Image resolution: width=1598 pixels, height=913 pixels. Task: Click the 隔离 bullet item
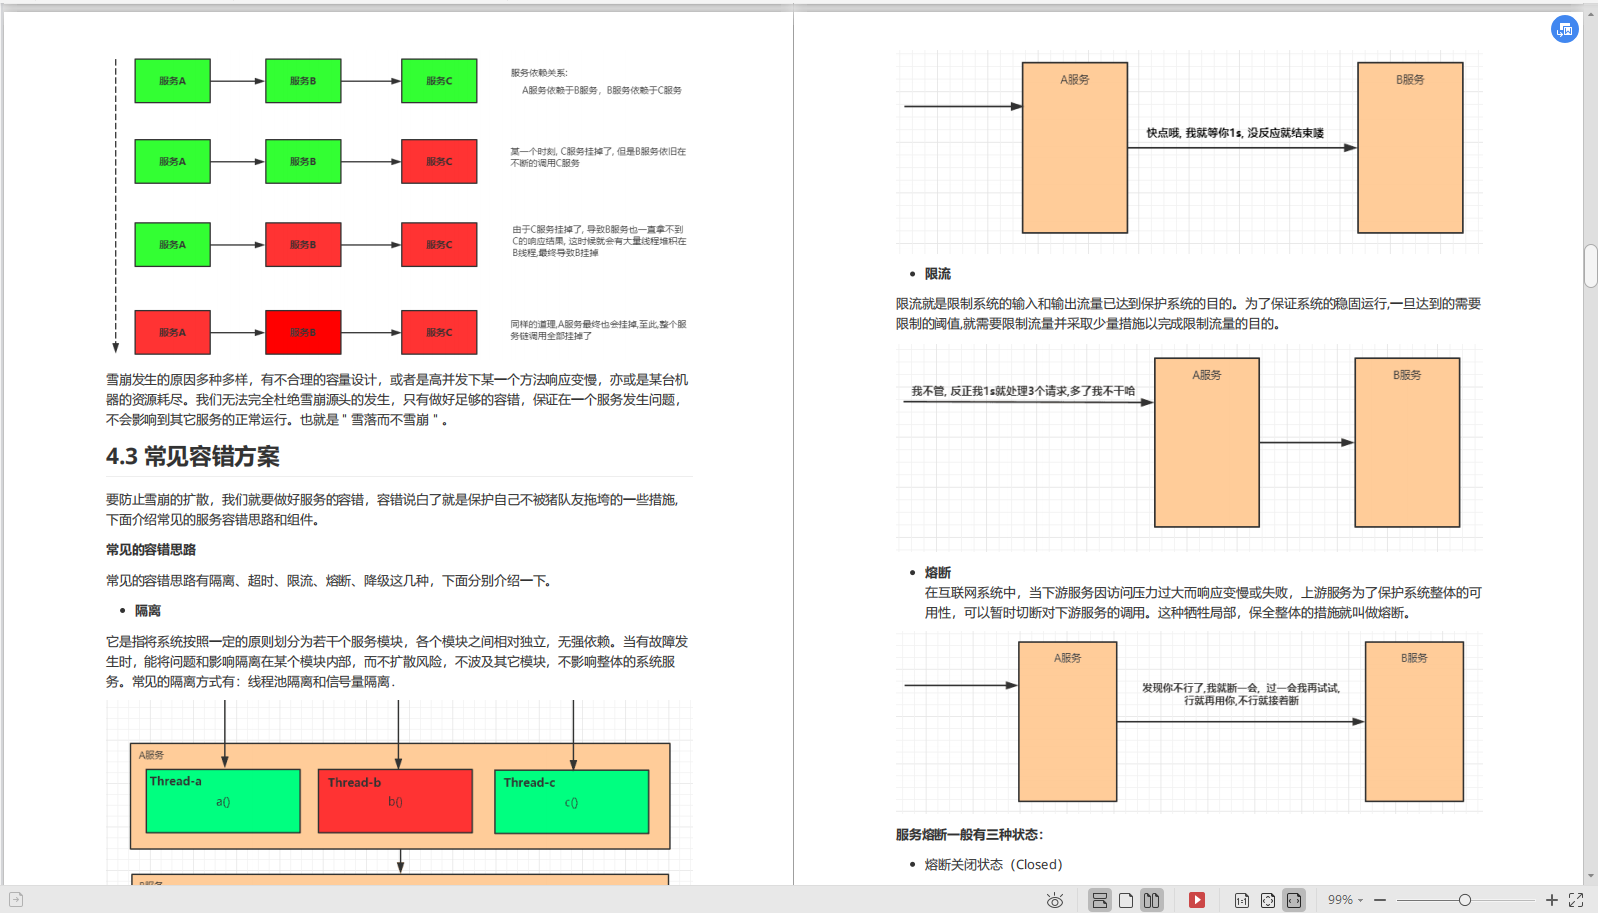148,611
